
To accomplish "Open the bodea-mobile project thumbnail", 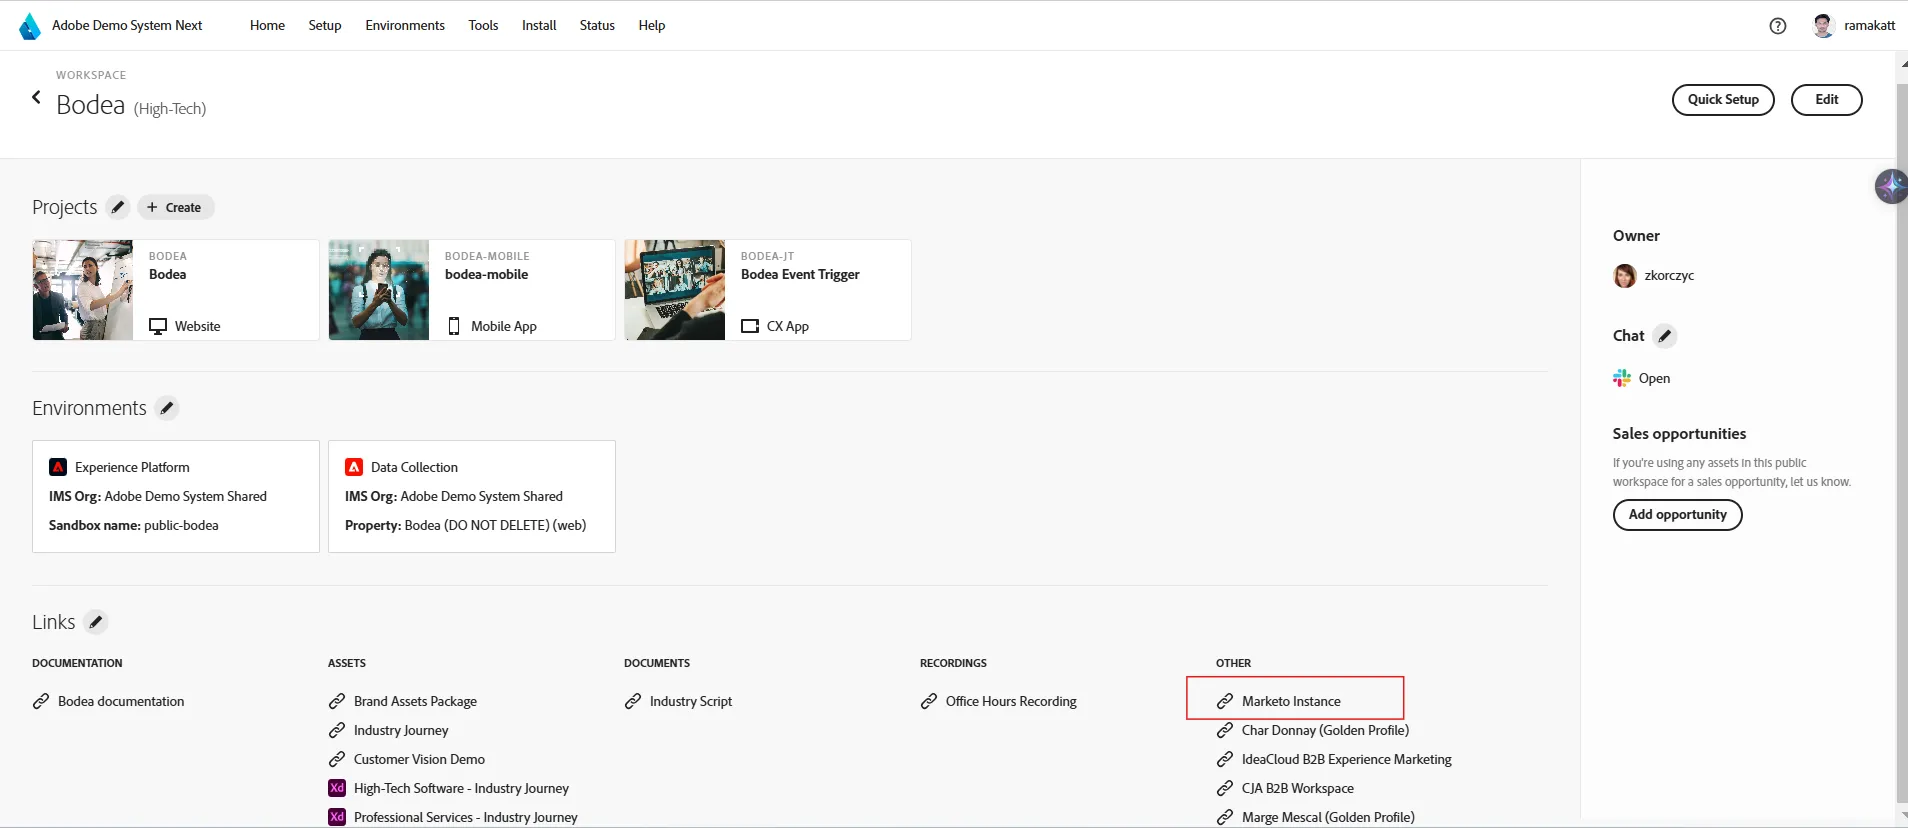I will coord(379,290).
